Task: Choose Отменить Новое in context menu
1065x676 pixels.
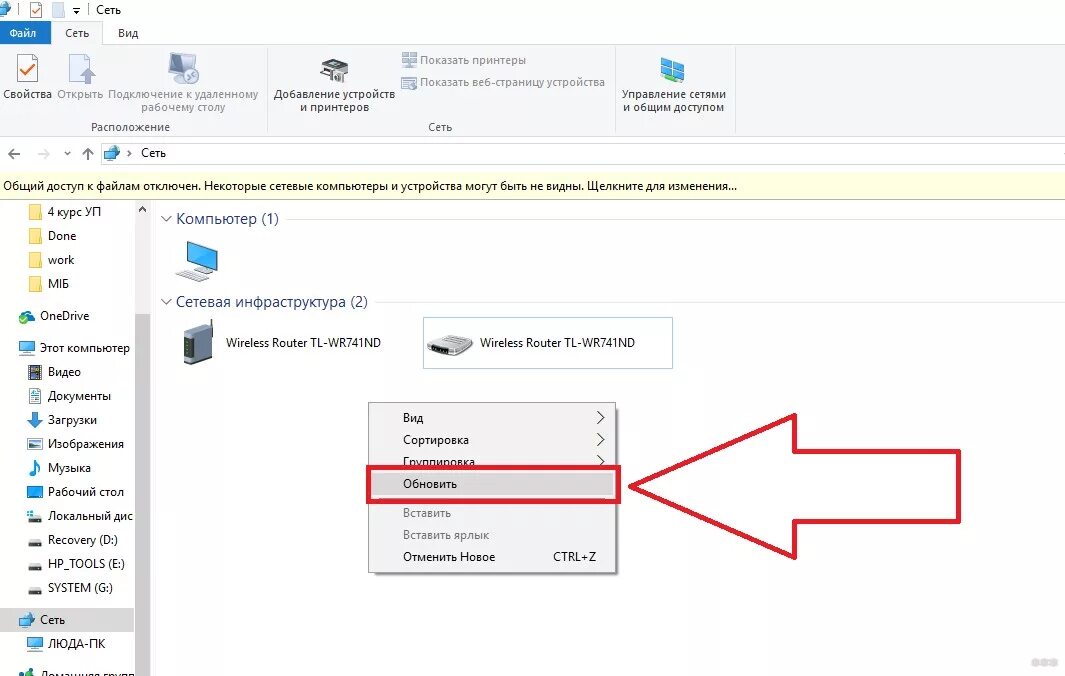Action: click(492, 556)
